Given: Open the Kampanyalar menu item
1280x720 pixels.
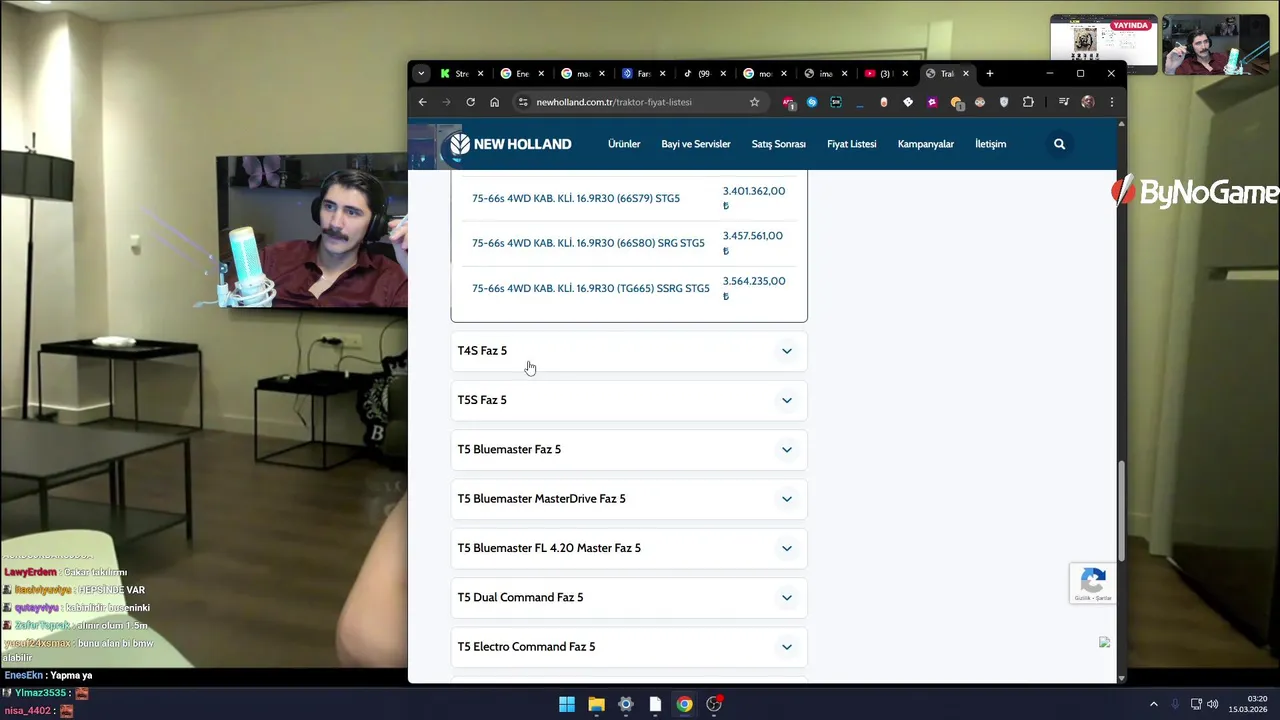Looking at the screenshot, I should (x=926, y=144).
